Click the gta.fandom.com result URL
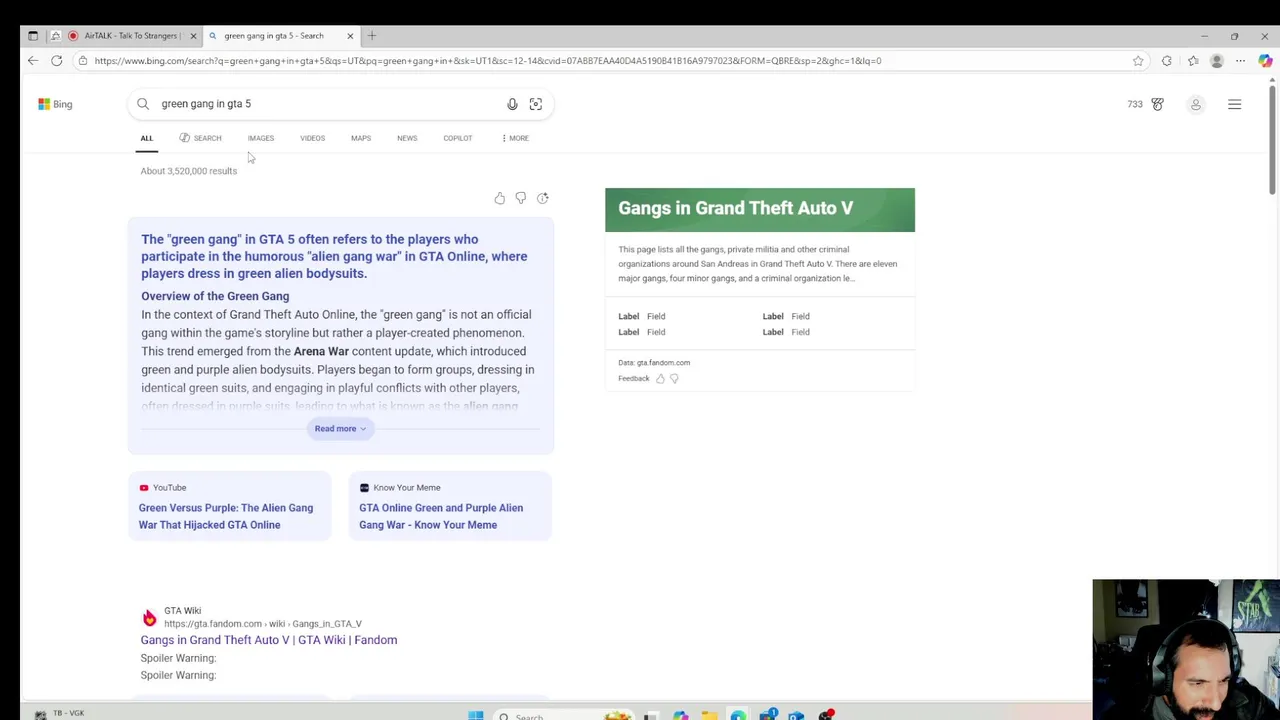The image size is (1280, 720). point(263,624)
